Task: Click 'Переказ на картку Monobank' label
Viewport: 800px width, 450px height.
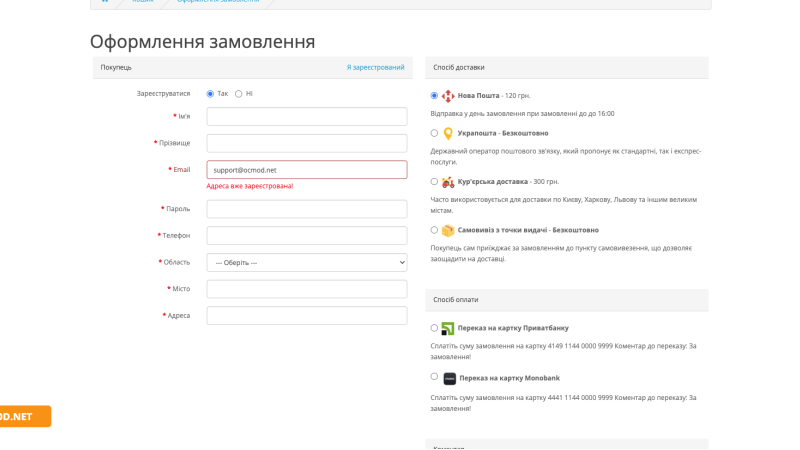Action: click(x=510, y=378)
